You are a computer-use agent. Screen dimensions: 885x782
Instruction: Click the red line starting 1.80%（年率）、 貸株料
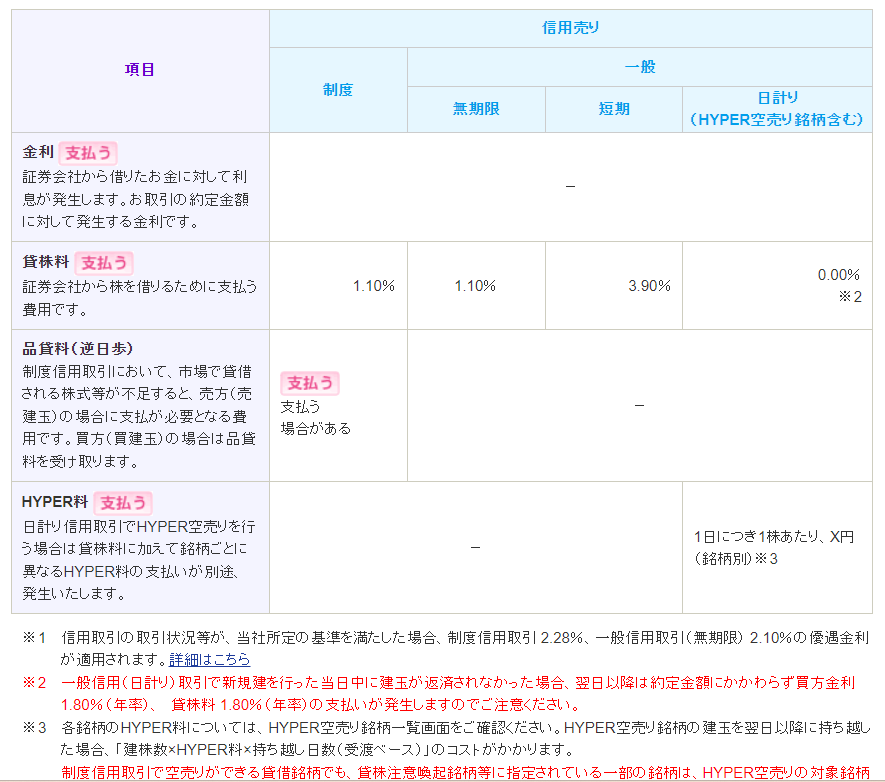[x=321, y=705]
